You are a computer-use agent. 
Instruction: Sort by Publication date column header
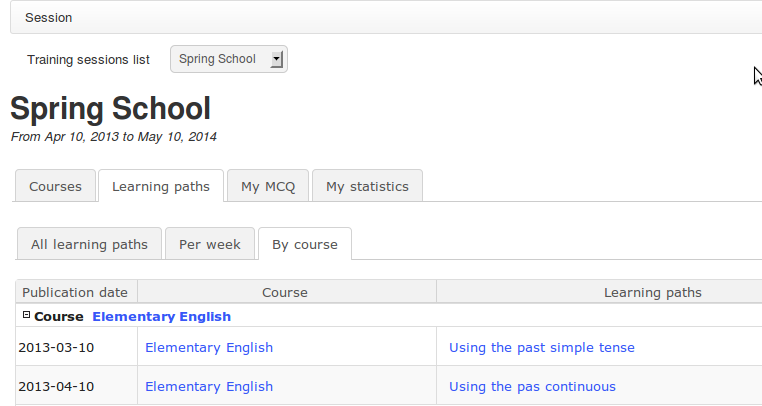tap(75, 292)
